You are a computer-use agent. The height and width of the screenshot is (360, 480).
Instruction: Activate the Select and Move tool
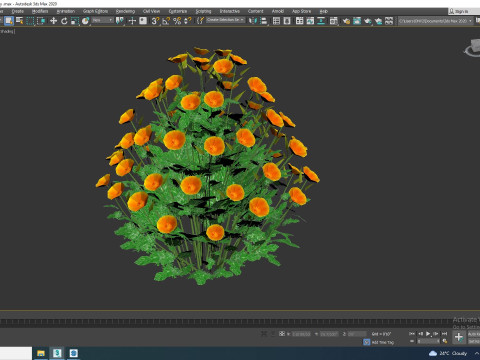click(53, 21)
